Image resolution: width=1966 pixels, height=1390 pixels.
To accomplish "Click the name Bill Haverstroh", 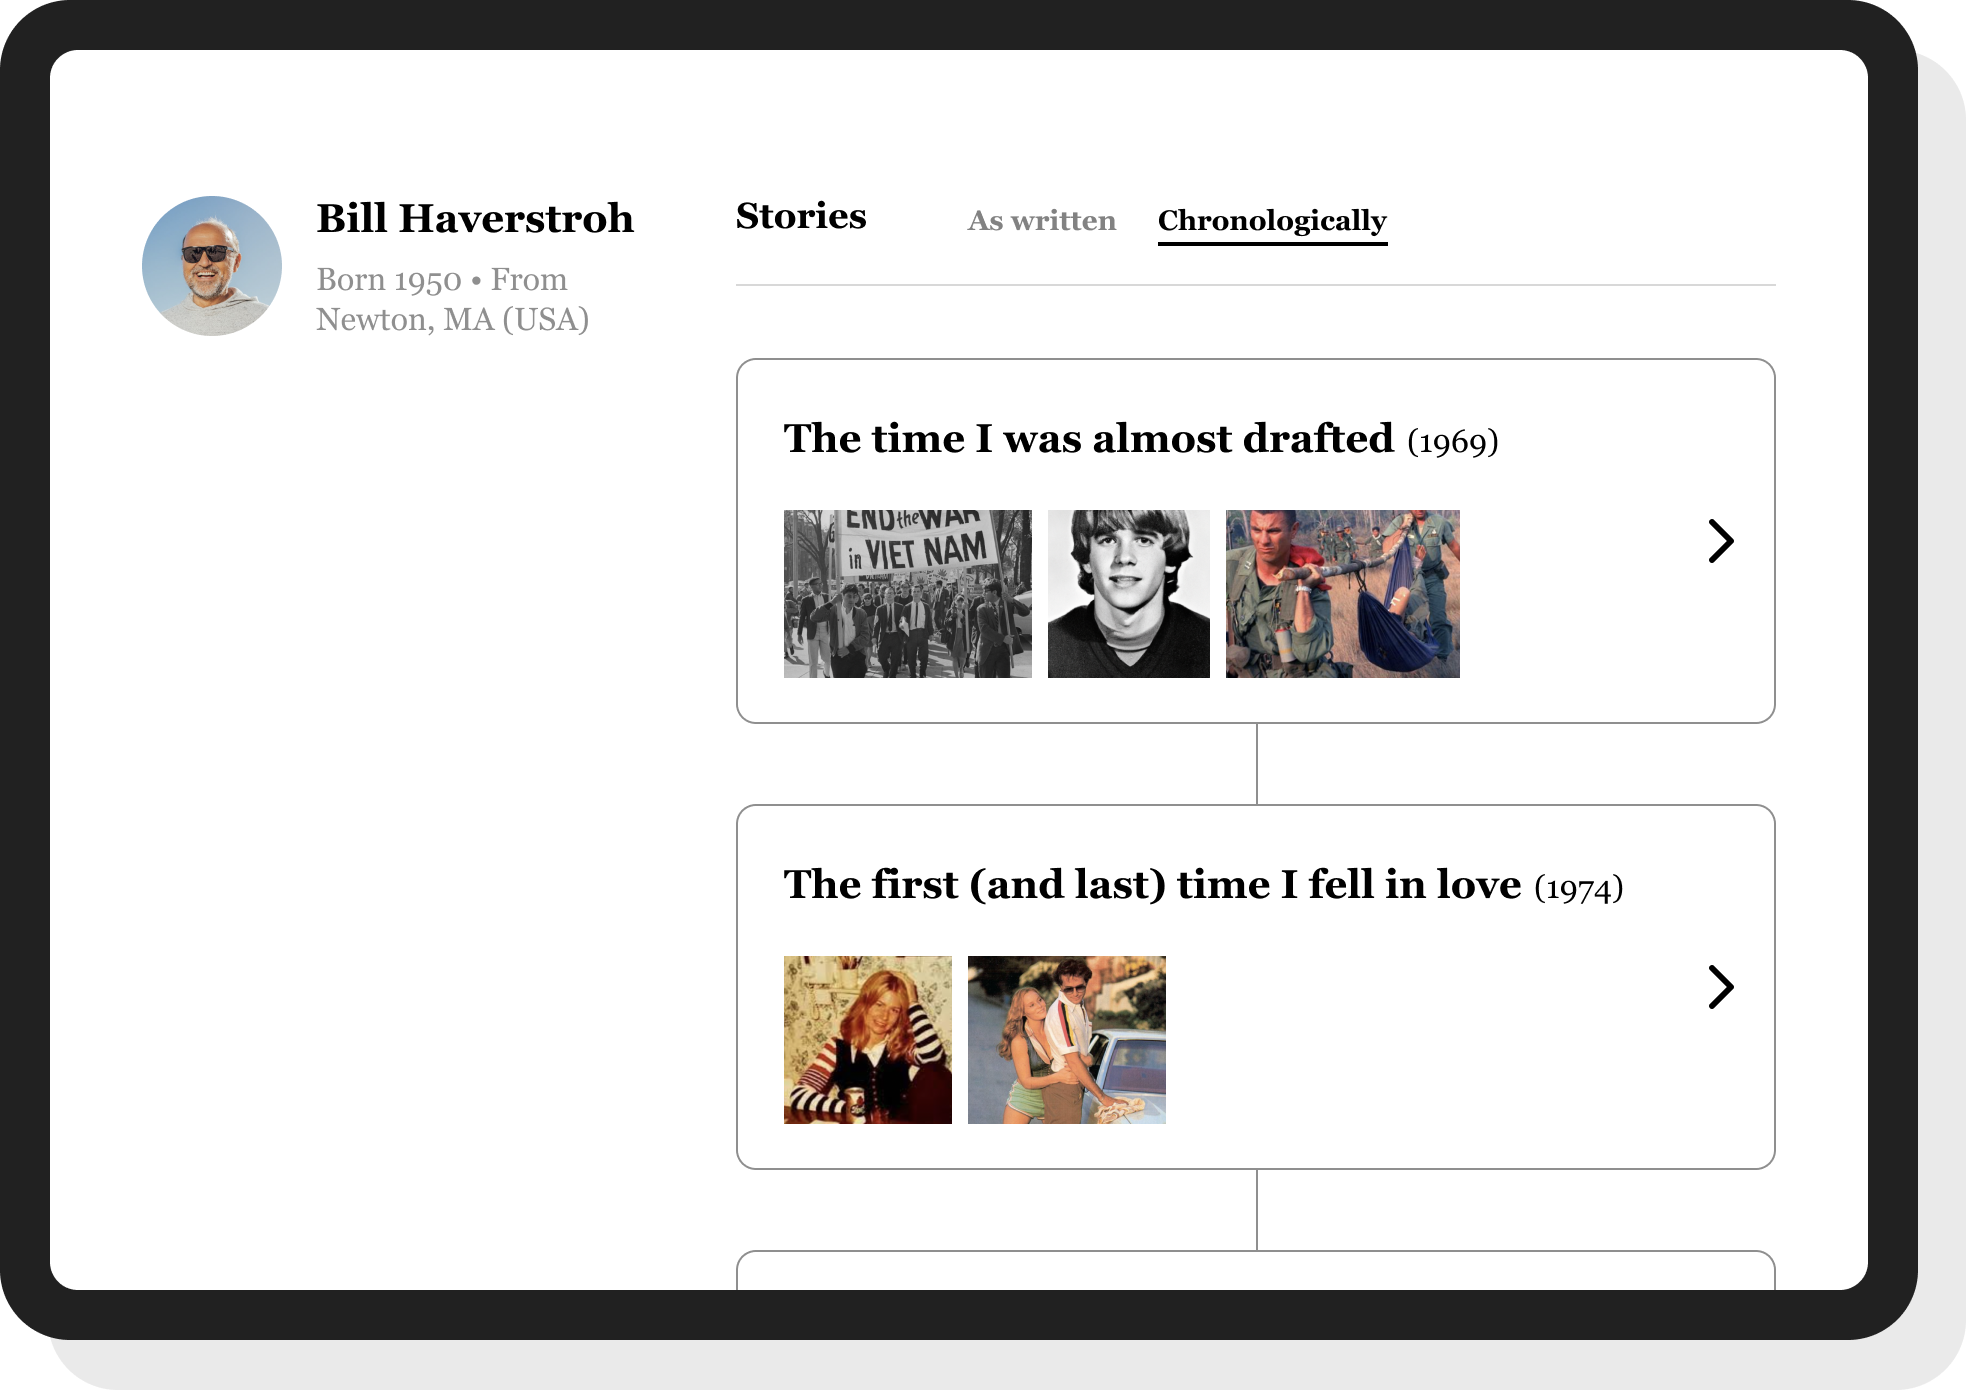I will 475,219.
